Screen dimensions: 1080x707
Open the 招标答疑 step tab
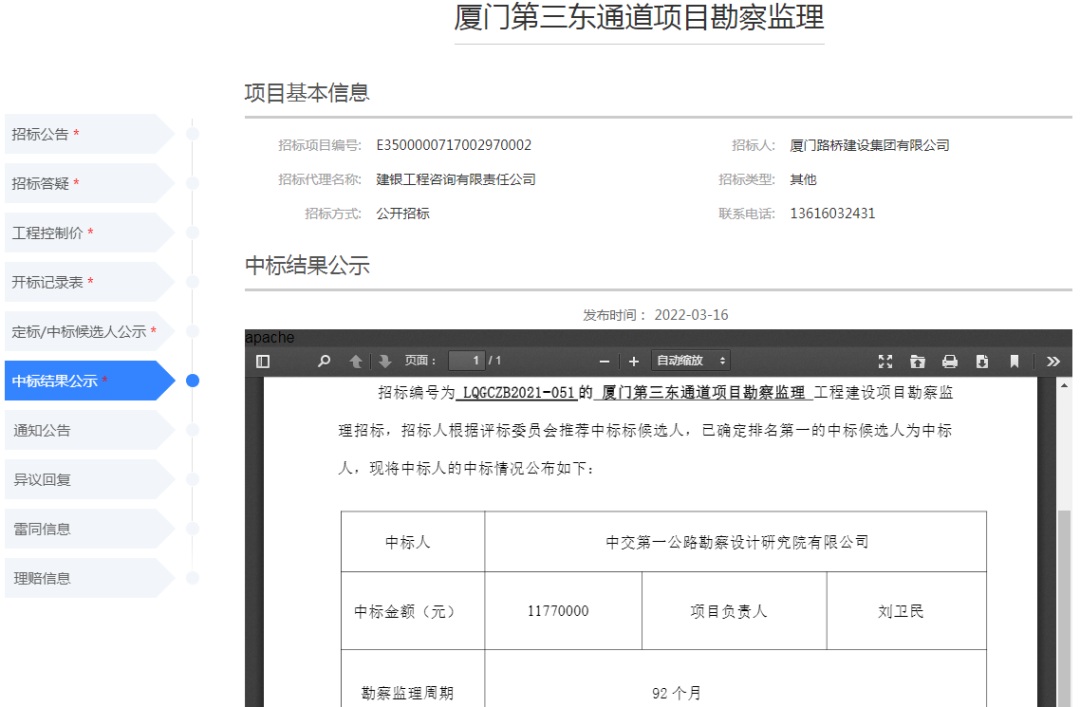pos(90,183)
